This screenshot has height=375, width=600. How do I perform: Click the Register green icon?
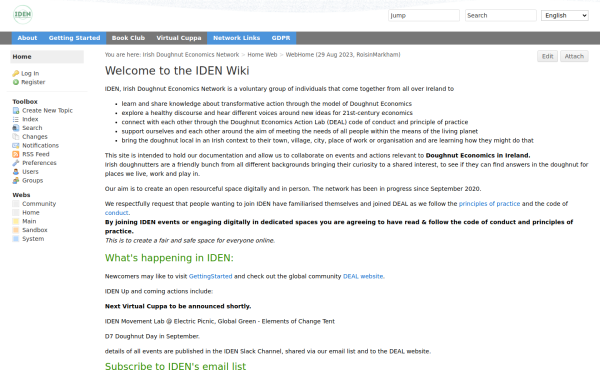click(16, 82)
